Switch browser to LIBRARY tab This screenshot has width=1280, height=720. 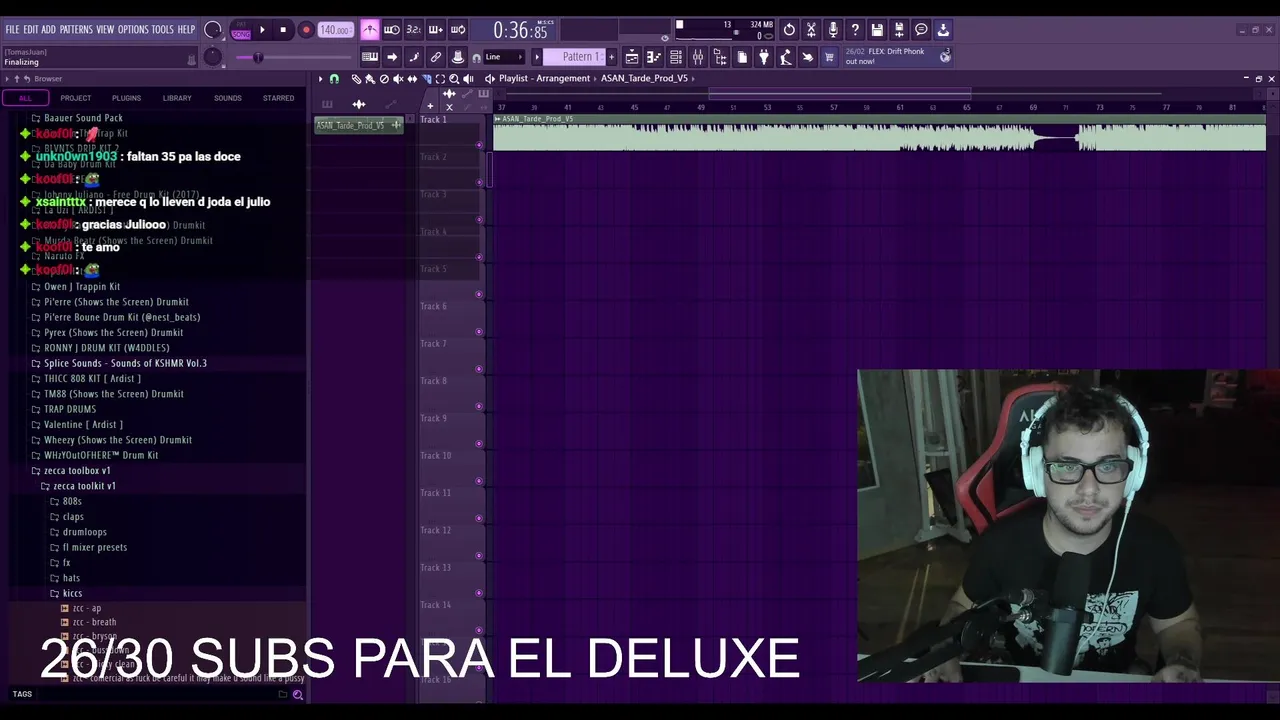[x=177, y=98]
